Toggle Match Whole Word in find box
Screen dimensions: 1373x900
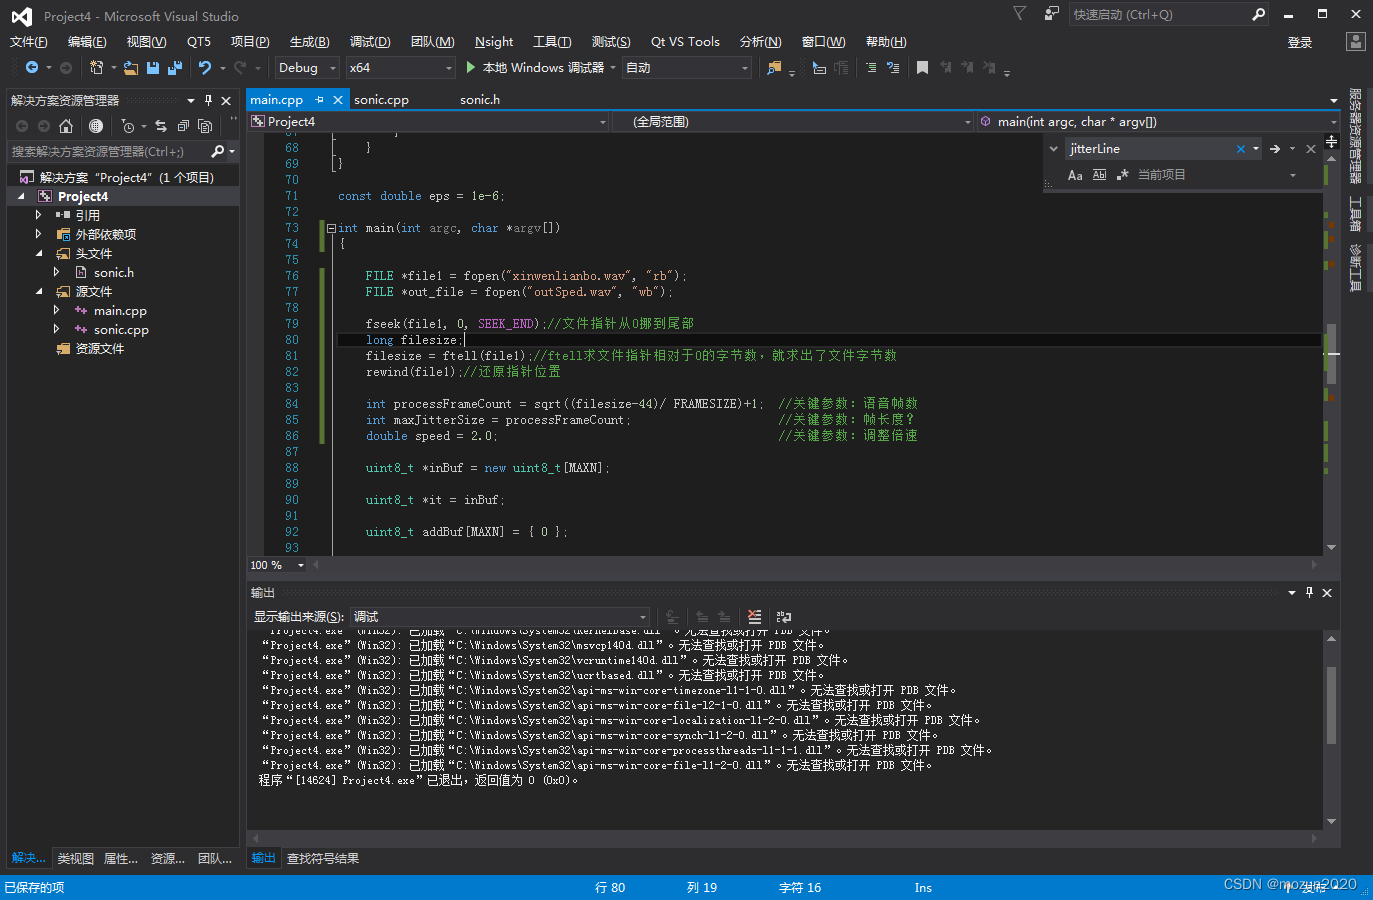[1099, 175]
